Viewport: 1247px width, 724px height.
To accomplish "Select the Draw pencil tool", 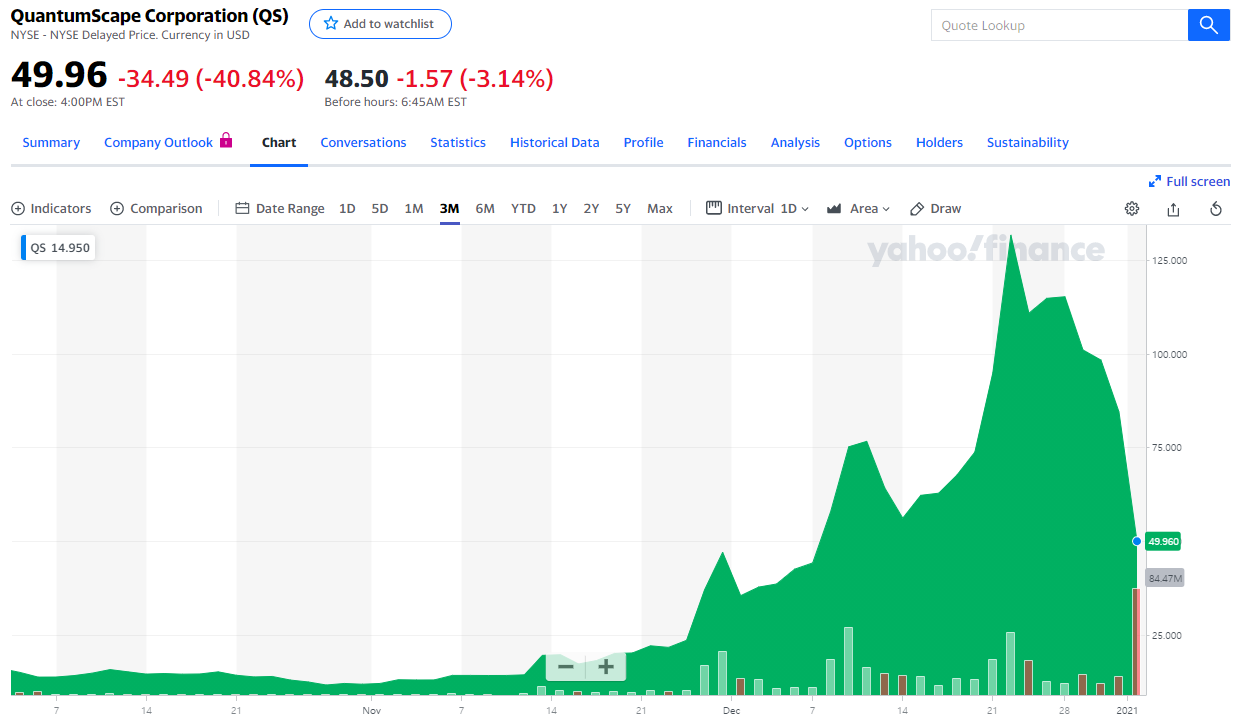I will (935, 209).
